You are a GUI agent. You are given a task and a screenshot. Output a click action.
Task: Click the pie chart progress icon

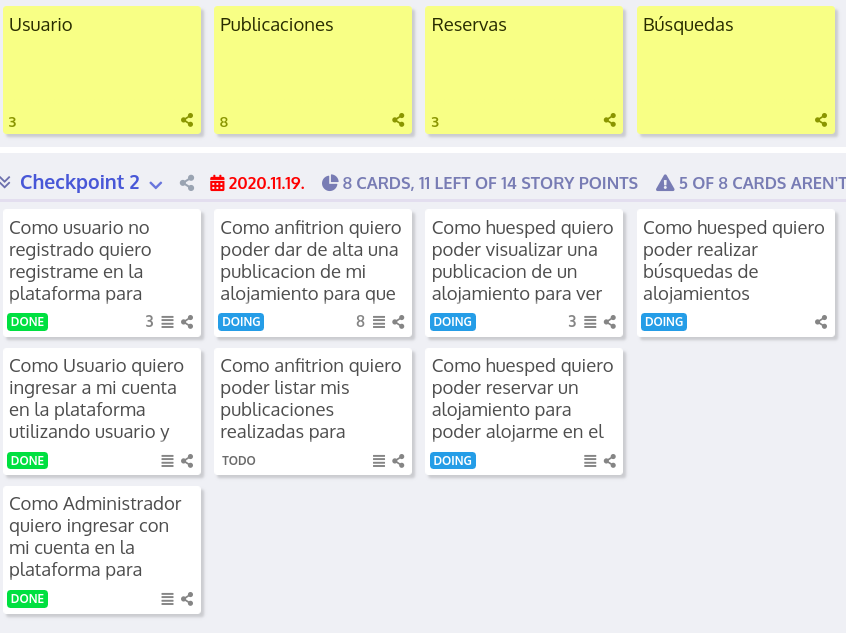pyautogui.click(x=330, y=183)
